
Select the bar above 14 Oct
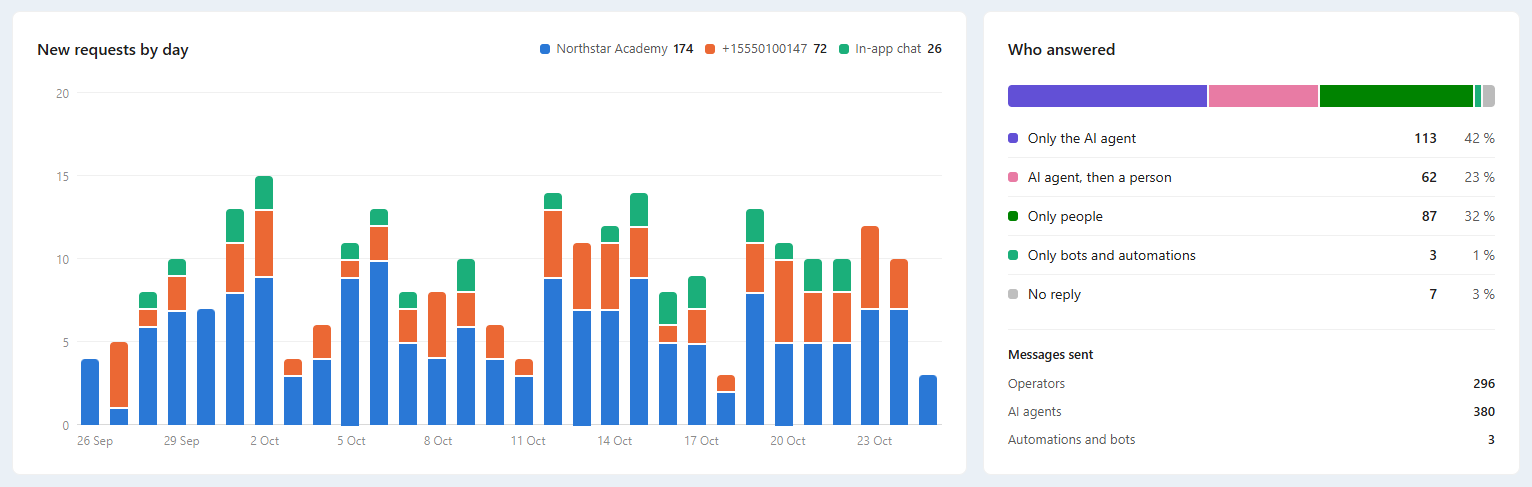(610, 326)
